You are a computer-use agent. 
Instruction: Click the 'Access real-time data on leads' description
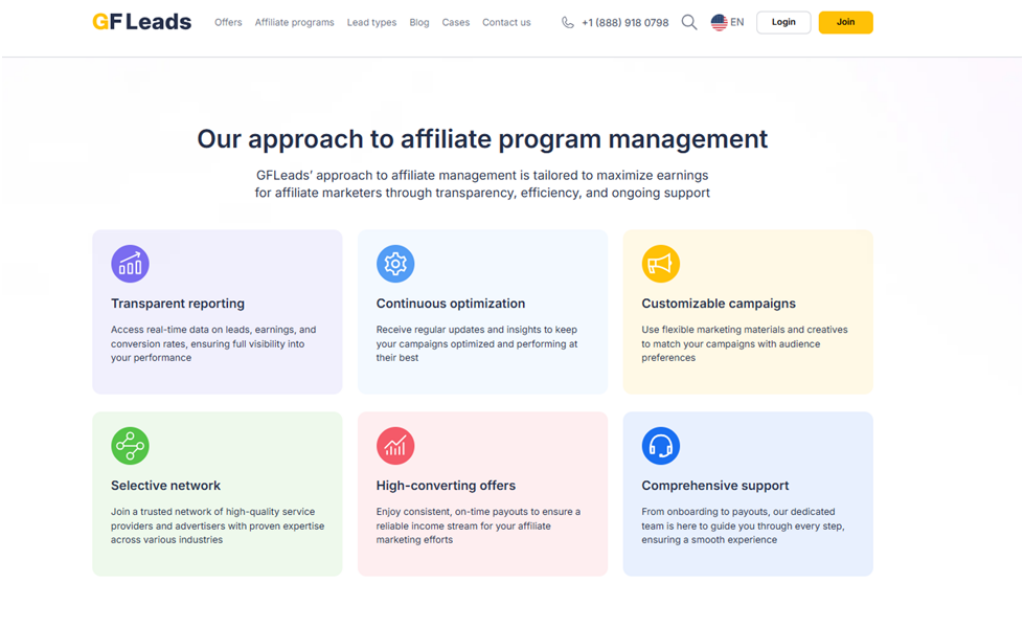(214, 344)
